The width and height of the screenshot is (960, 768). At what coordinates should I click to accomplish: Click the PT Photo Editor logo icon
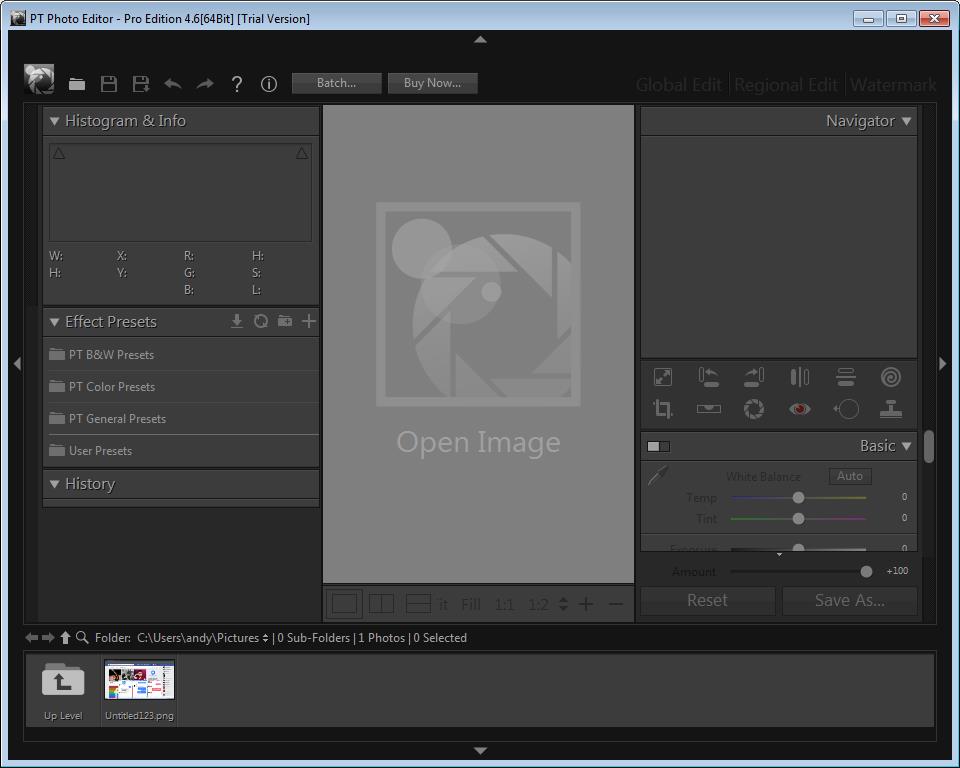point(39,80)
